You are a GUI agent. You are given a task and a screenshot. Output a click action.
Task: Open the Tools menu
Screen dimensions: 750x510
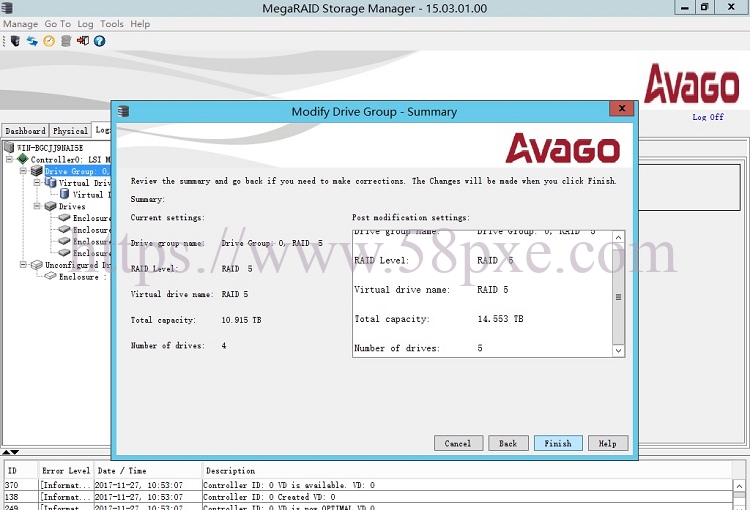(111, 24)
